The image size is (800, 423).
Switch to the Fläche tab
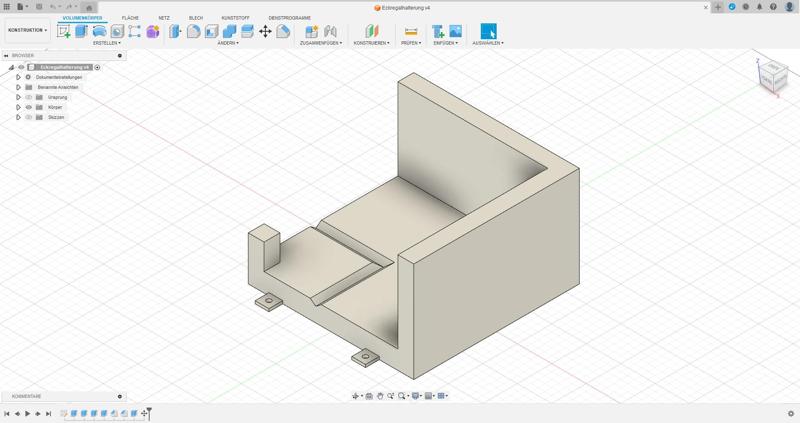(131, 18)
